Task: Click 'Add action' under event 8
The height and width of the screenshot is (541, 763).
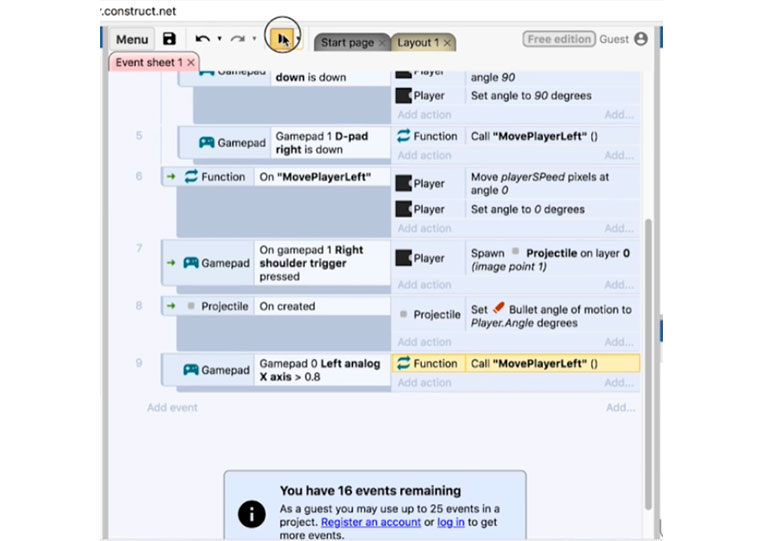Action: 424,342
